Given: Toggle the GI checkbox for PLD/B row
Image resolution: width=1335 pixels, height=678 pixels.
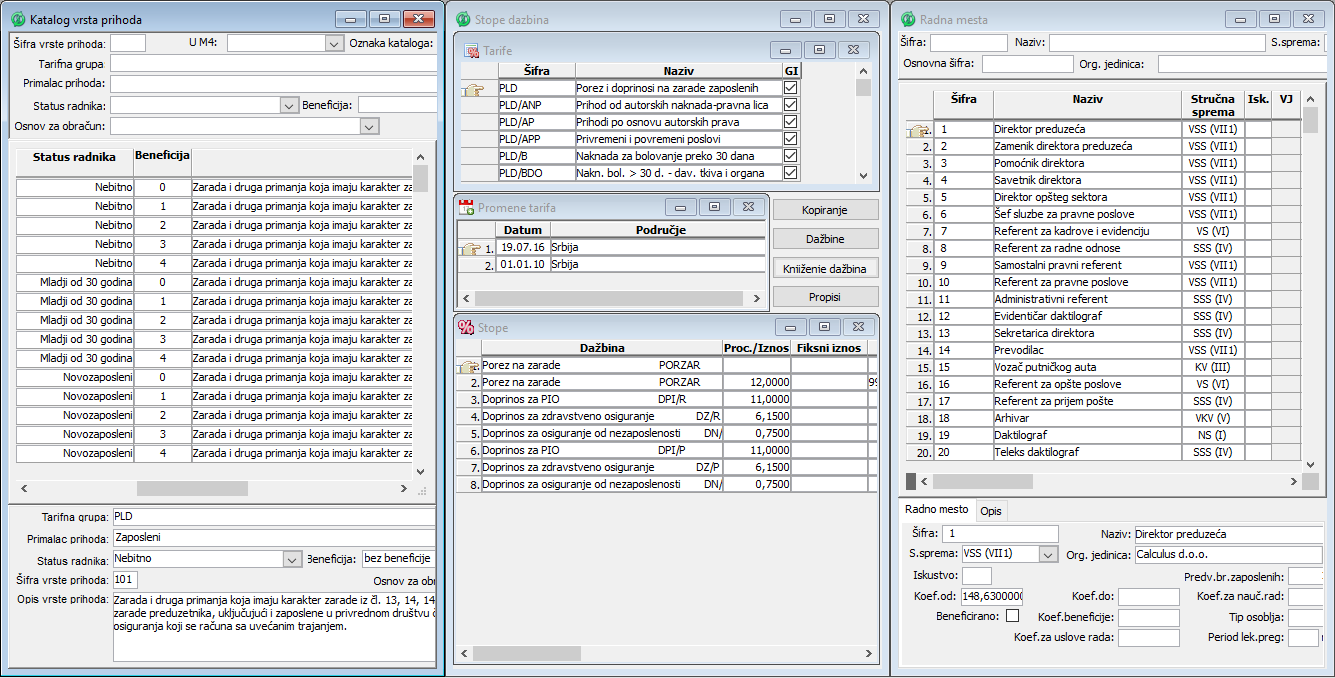Looking at the screenshot, I should tap(791, 156).
